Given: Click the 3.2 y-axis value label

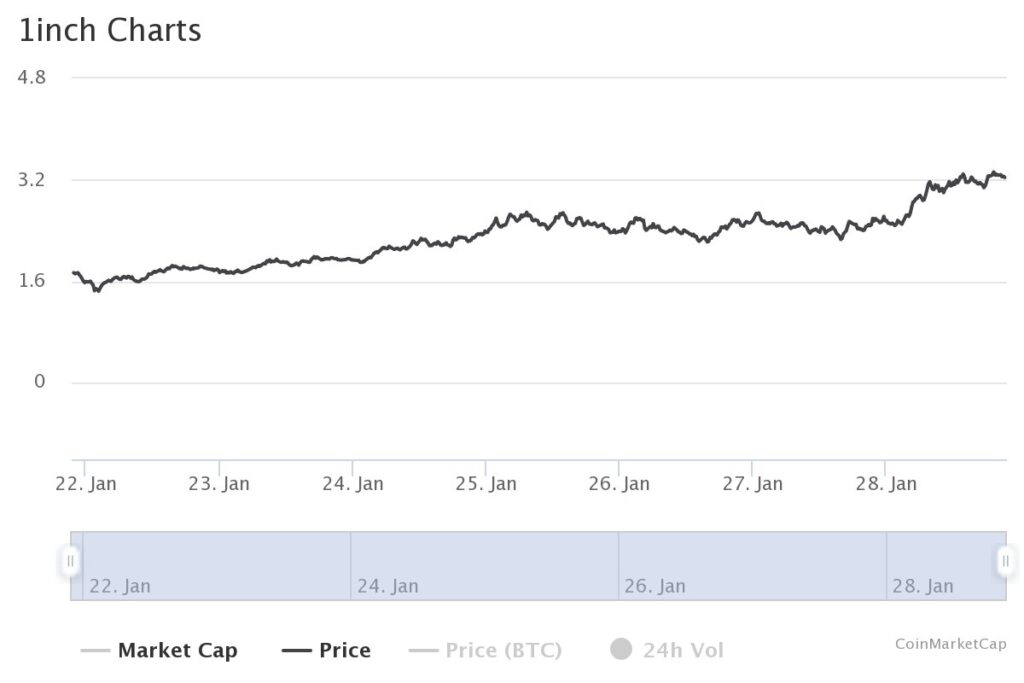Looking at the screenshot, I should pyautogui.click(x=33, y=180).
